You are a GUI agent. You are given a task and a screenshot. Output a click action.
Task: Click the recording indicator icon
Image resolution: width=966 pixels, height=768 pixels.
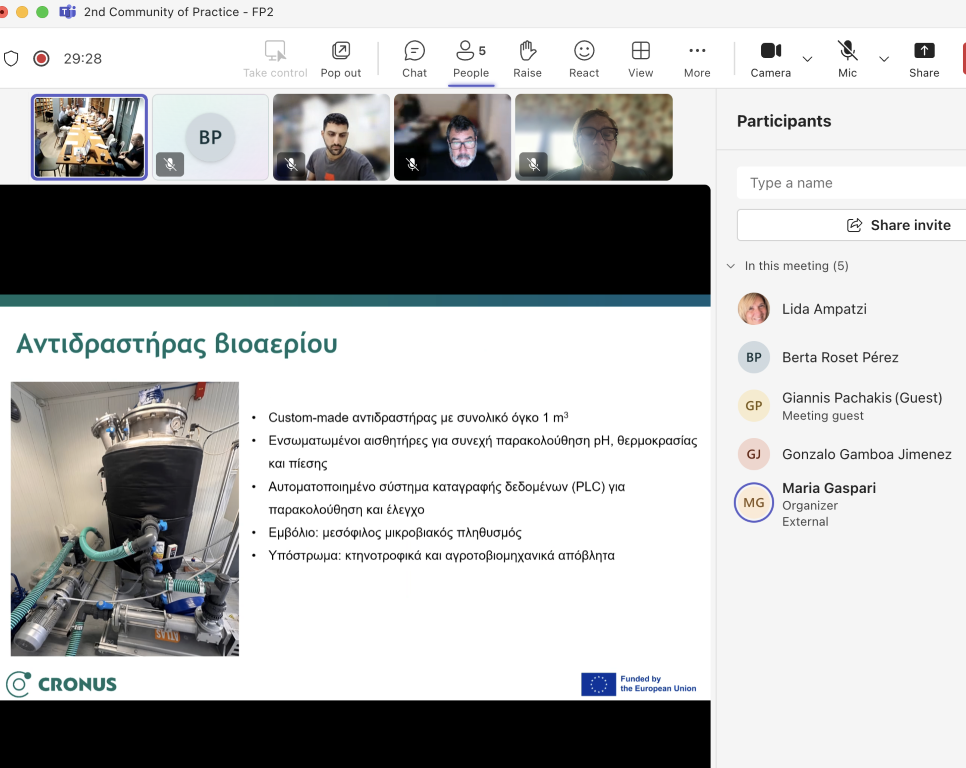41,59
